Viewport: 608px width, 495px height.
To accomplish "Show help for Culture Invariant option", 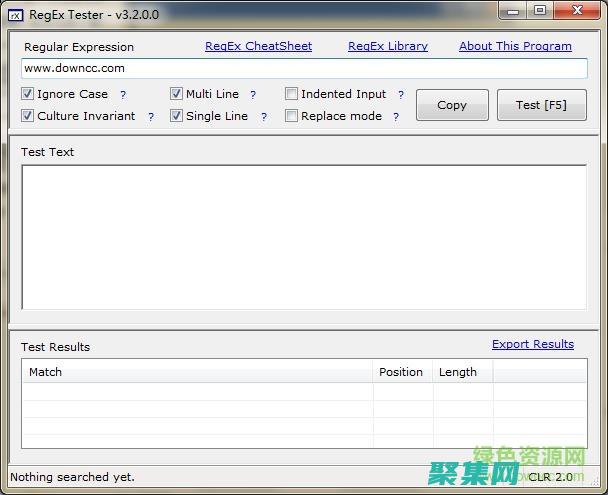I will point(151,117).
